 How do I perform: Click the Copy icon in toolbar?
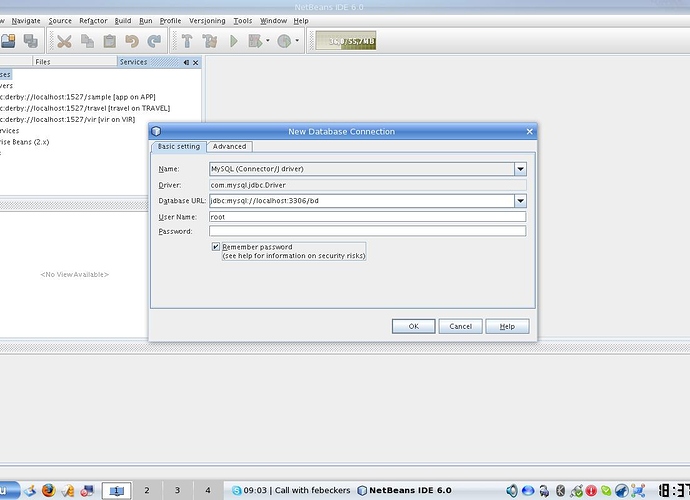[87, 41]
